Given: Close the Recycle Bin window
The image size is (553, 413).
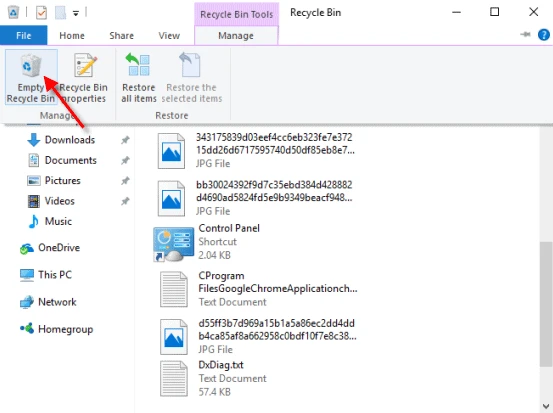Looking at the screenshot, I should (x=534, y=12).
